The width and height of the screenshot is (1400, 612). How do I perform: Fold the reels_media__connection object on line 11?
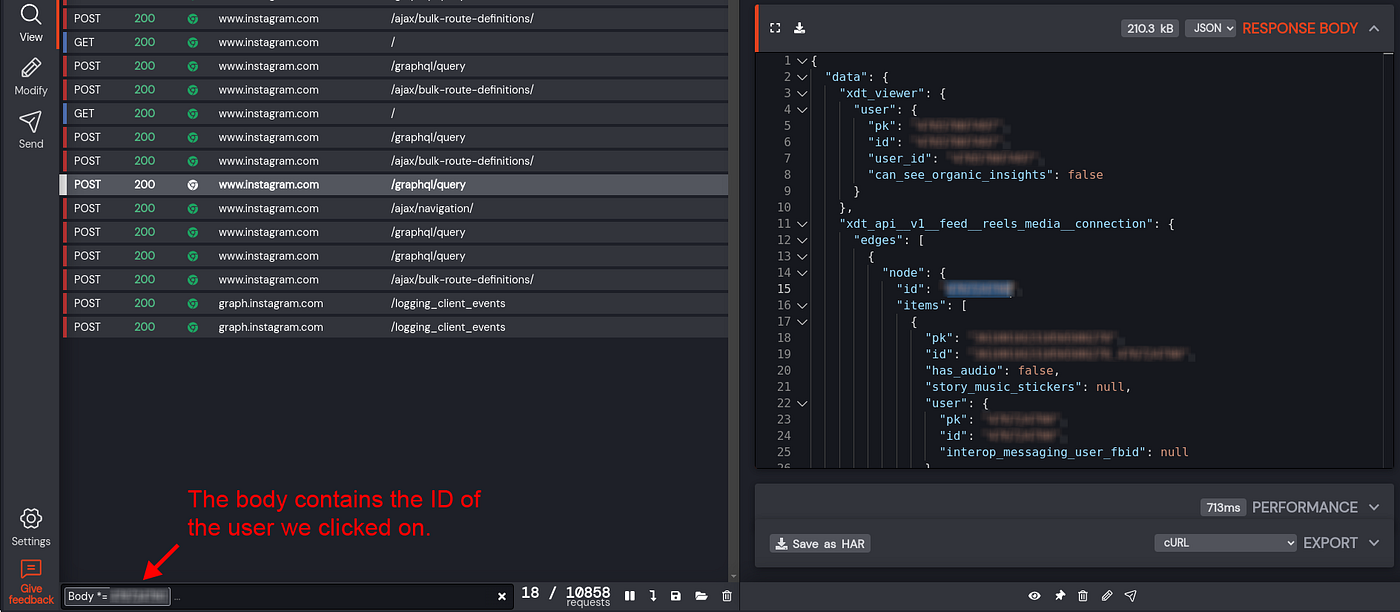point(802,224)
